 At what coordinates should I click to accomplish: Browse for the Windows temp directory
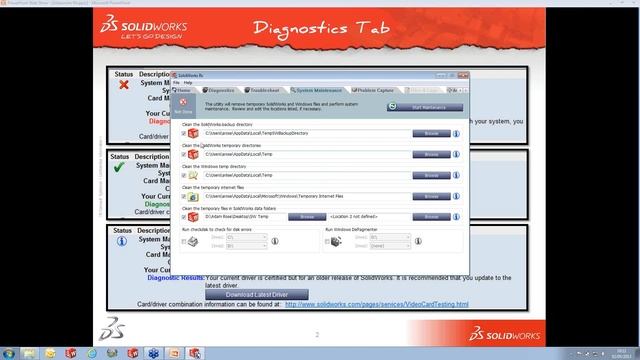pyautogui.click(x=431, y=176)
